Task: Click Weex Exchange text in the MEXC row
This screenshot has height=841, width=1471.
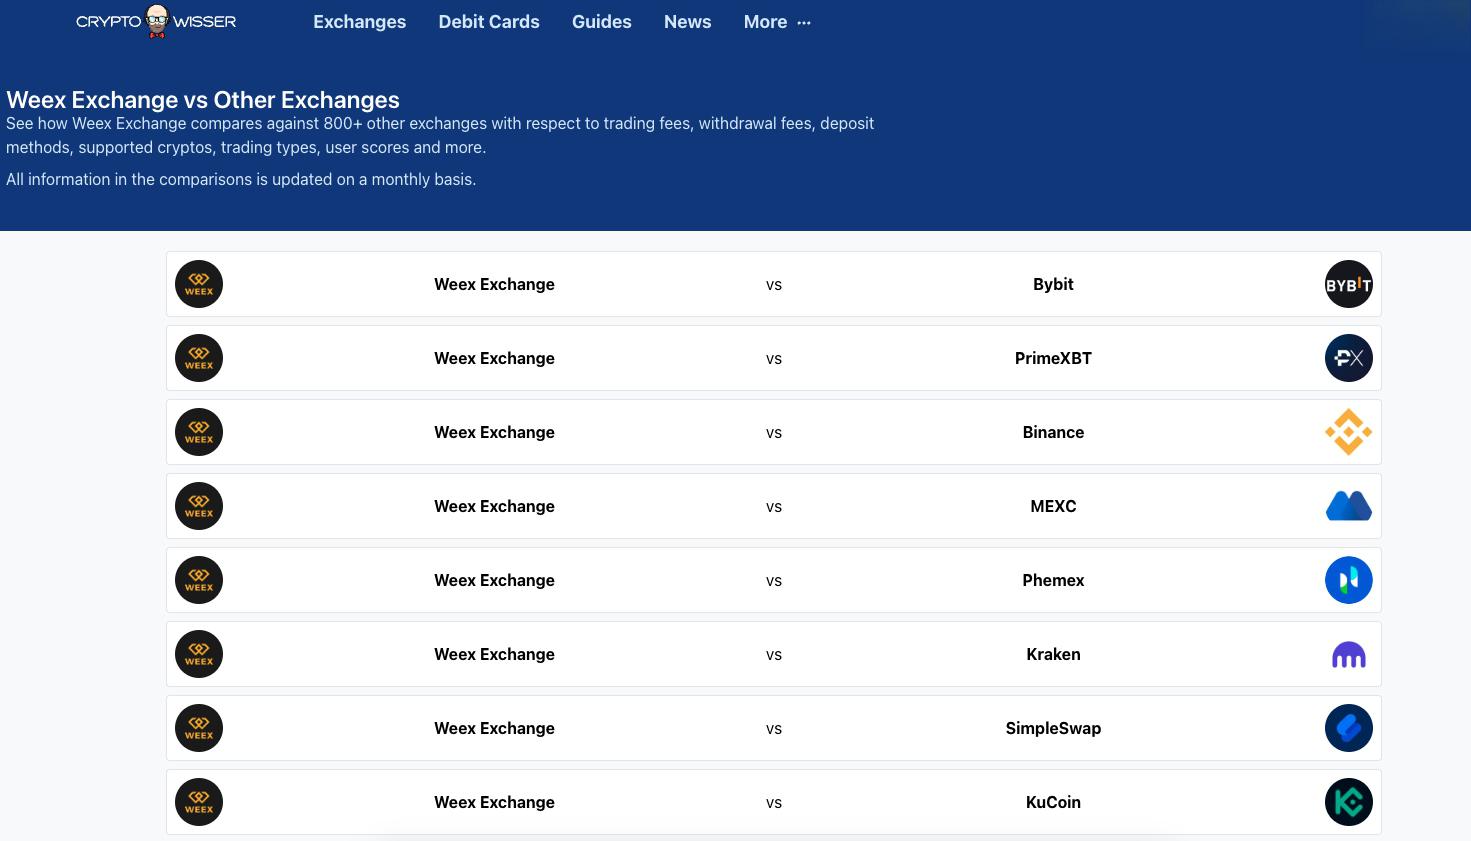Action: pos(494,506)
